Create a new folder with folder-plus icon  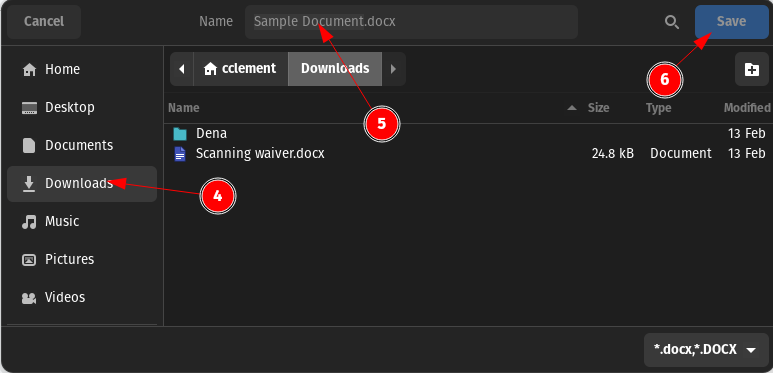(x=751, y=69)
